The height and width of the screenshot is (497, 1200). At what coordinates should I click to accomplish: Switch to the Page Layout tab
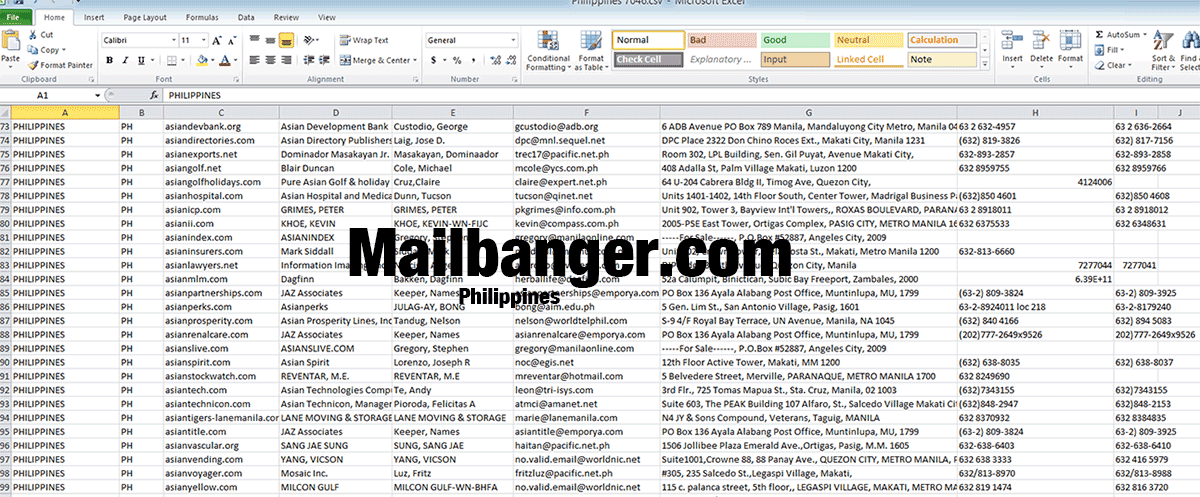pos(146,17)
